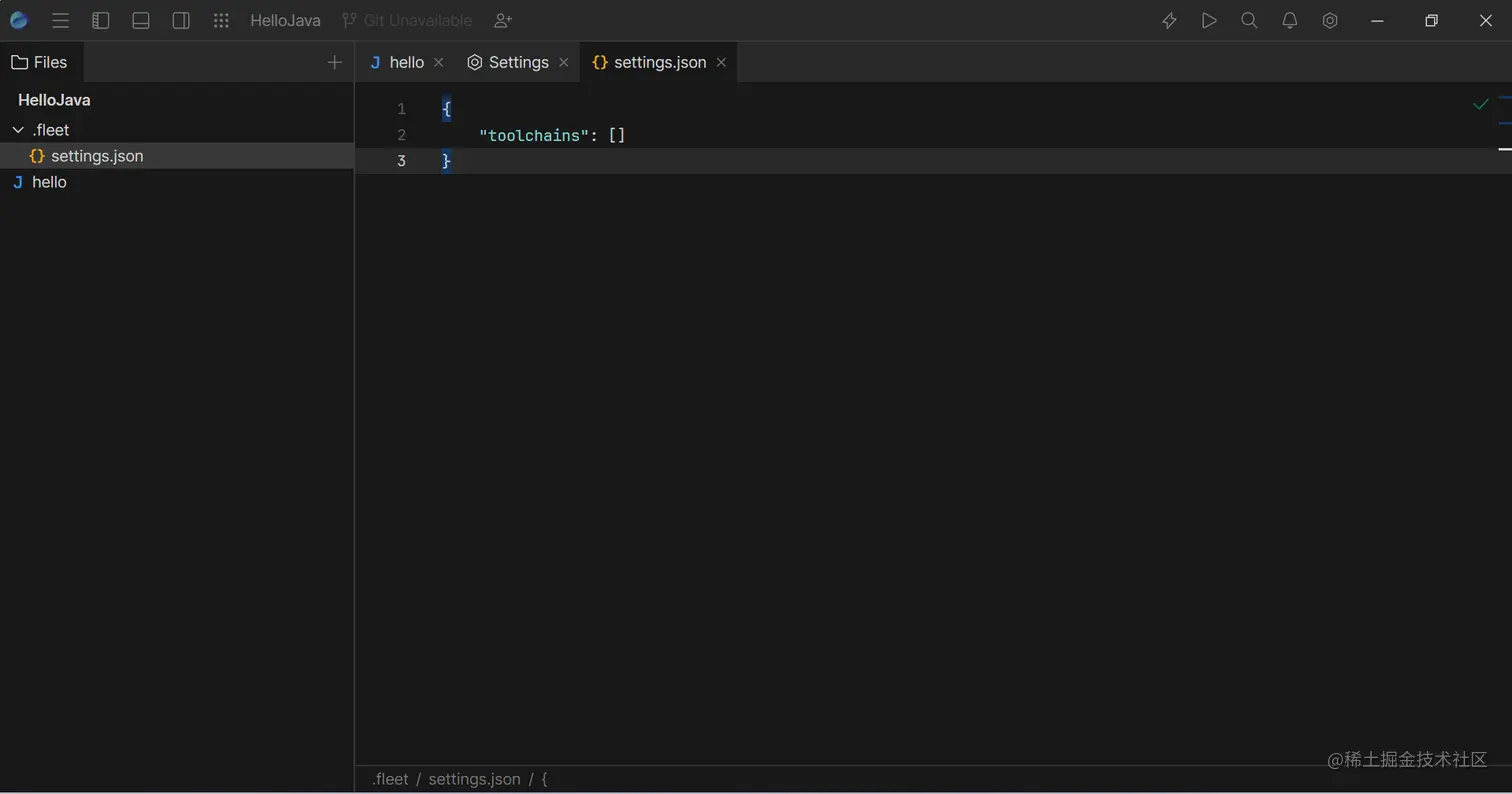Screen dimensions: 1512x794
Task: Click the opening brace on line 1
Action: [447, 109]
